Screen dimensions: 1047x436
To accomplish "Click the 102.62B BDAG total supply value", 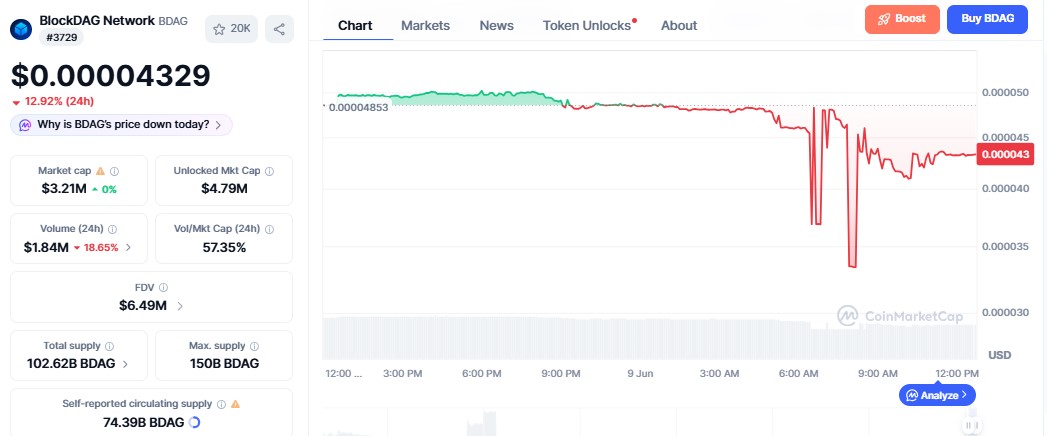I will pos(71,364).
